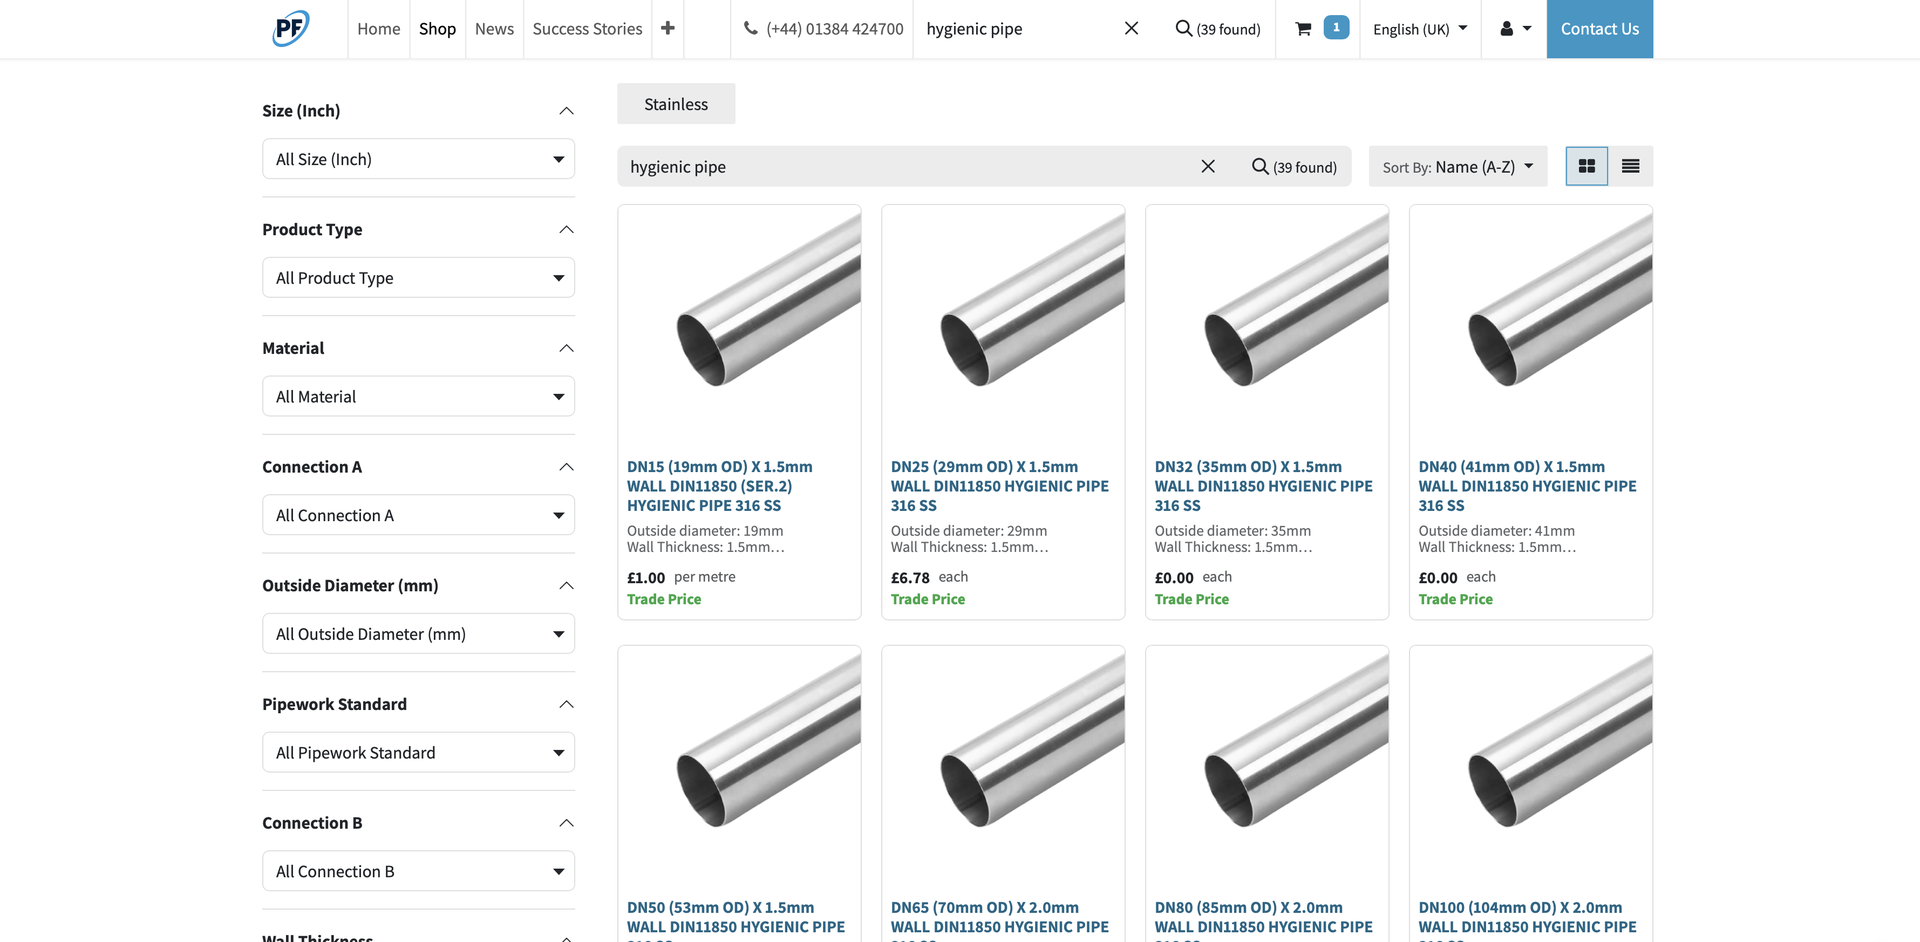Screen dimensions: 1920x942
Task: Open the English (UK) language dropdown
Action: pos(1419,29)
